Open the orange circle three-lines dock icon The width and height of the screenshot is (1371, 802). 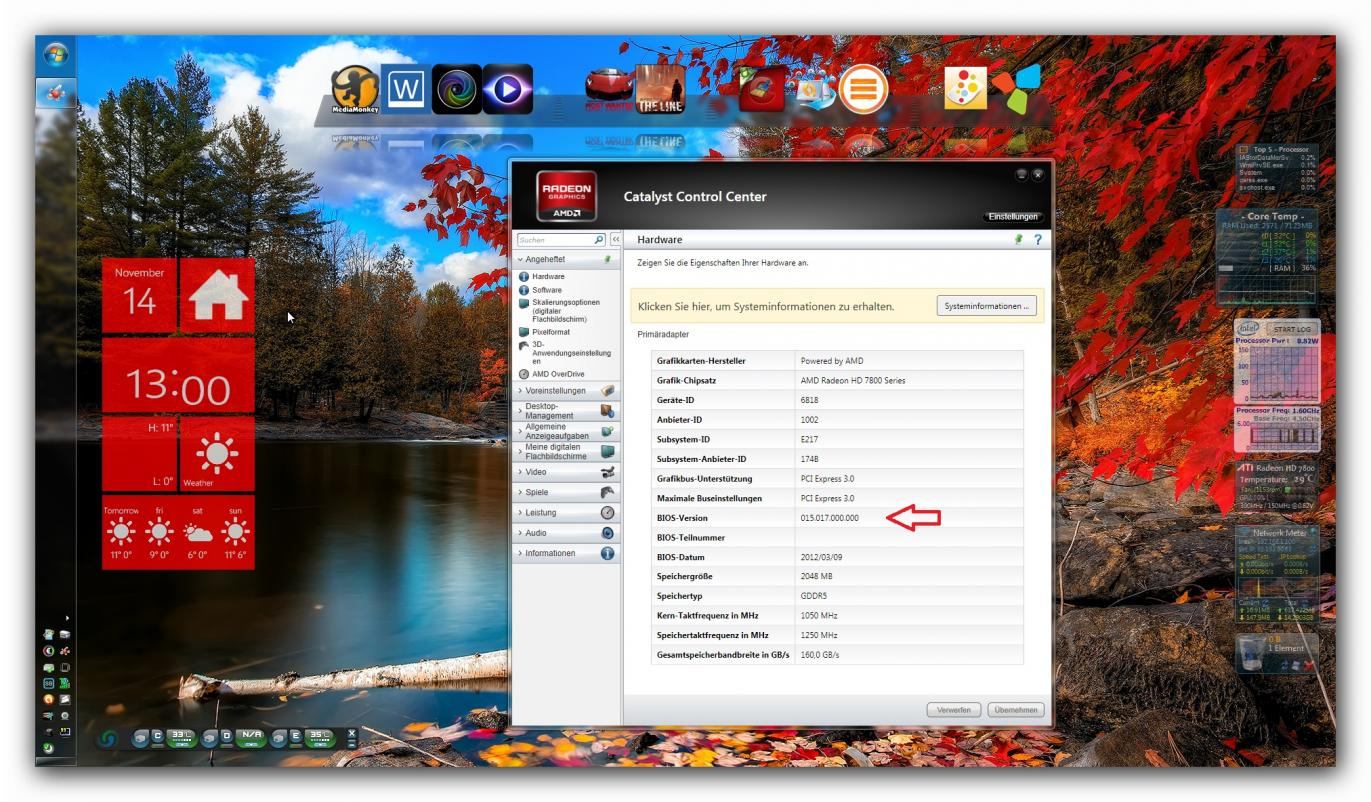[863, 88]
